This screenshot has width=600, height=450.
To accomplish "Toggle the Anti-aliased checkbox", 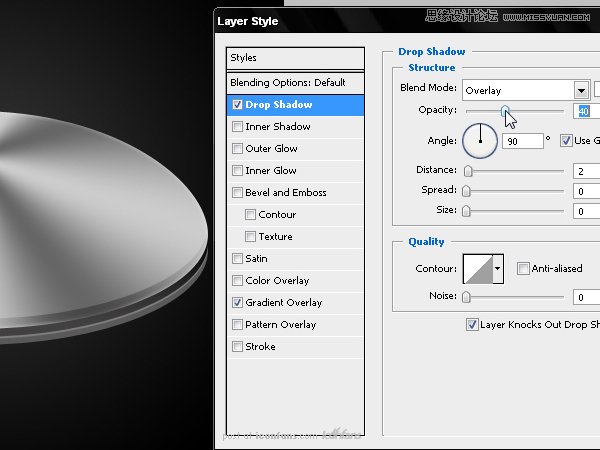I will (523, 268).
